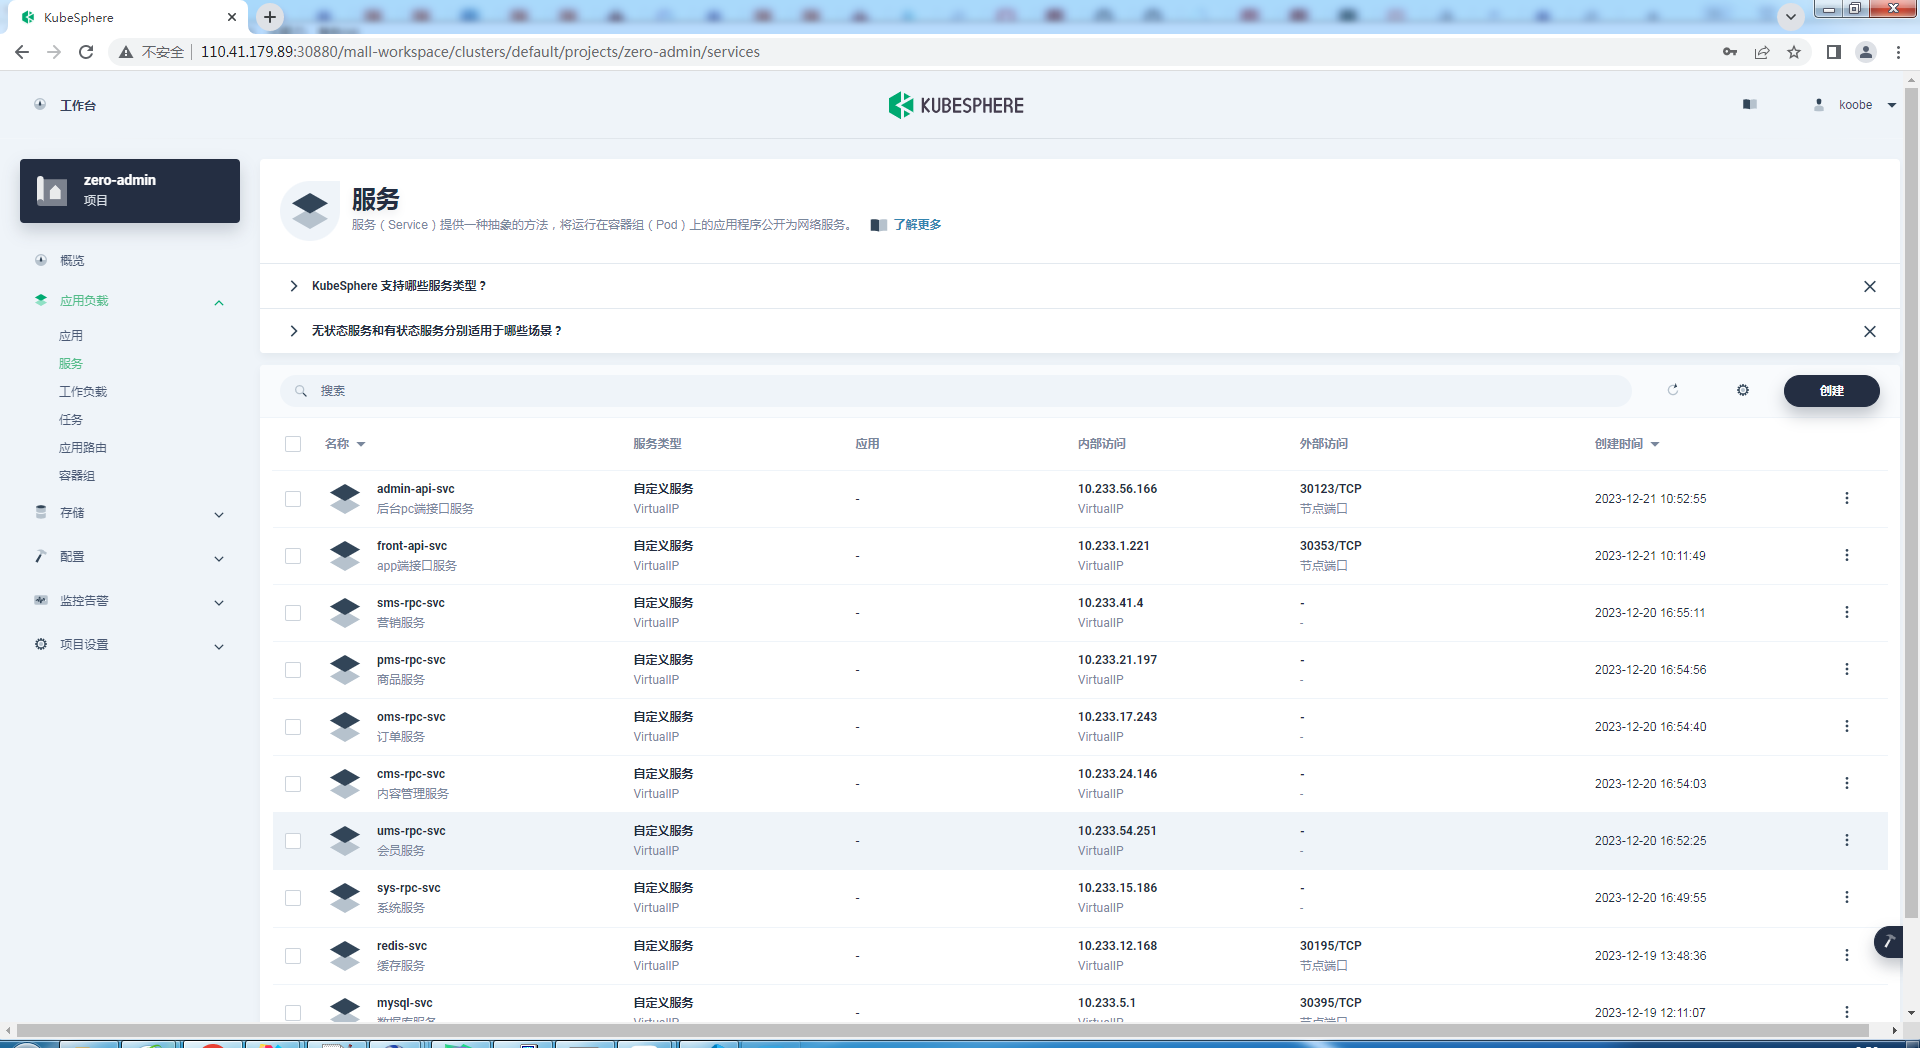Open Chrome three-dot menu

click(x=1898, y=52)
